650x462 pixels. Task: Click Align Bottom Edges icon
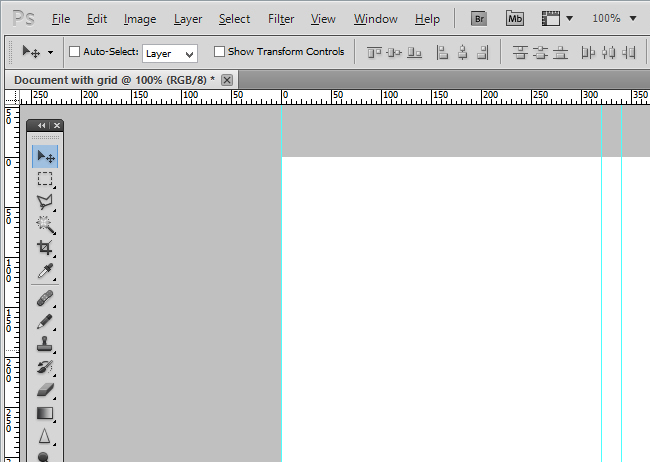tap(414, 53)
